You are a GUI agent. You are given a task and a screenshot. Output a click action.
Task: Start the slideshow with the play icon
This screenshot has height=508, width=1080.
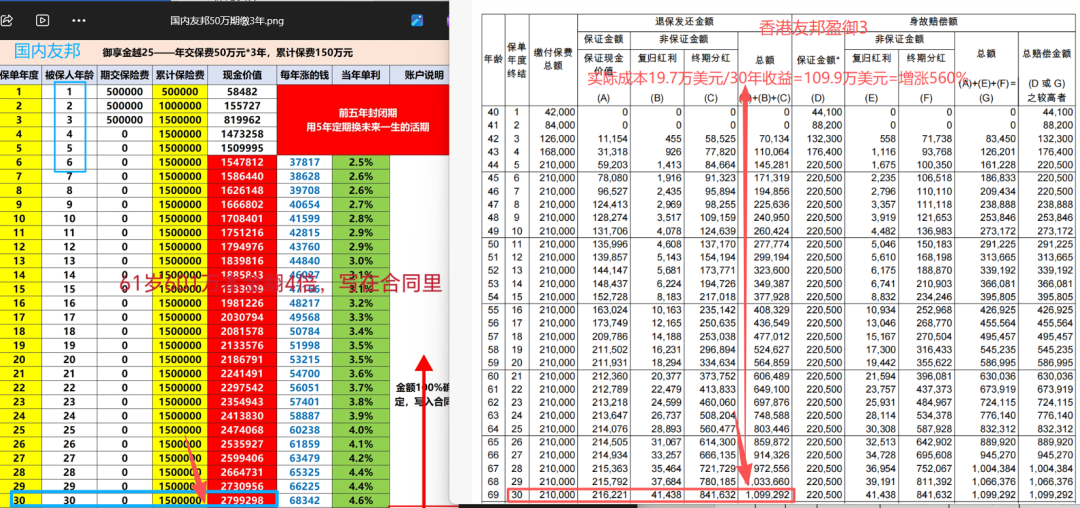coord(42,19)
